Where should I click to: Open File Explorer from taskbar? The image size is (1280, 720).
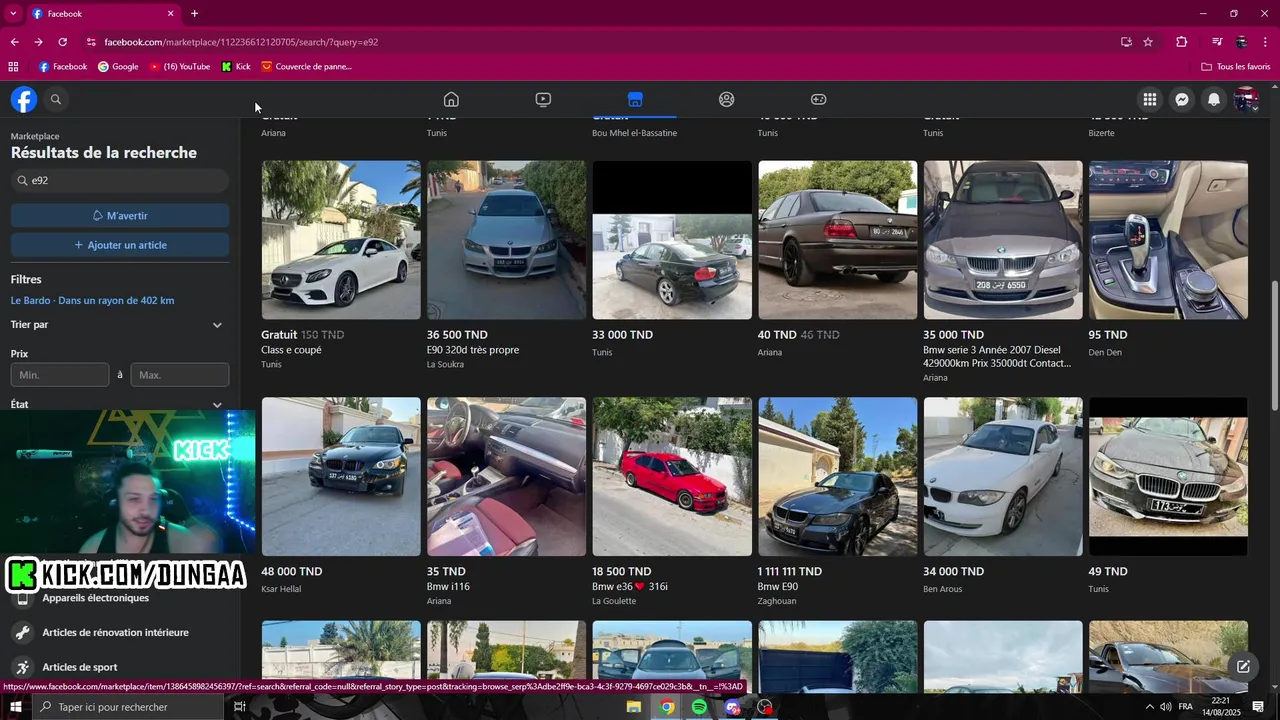pos(633,707)
